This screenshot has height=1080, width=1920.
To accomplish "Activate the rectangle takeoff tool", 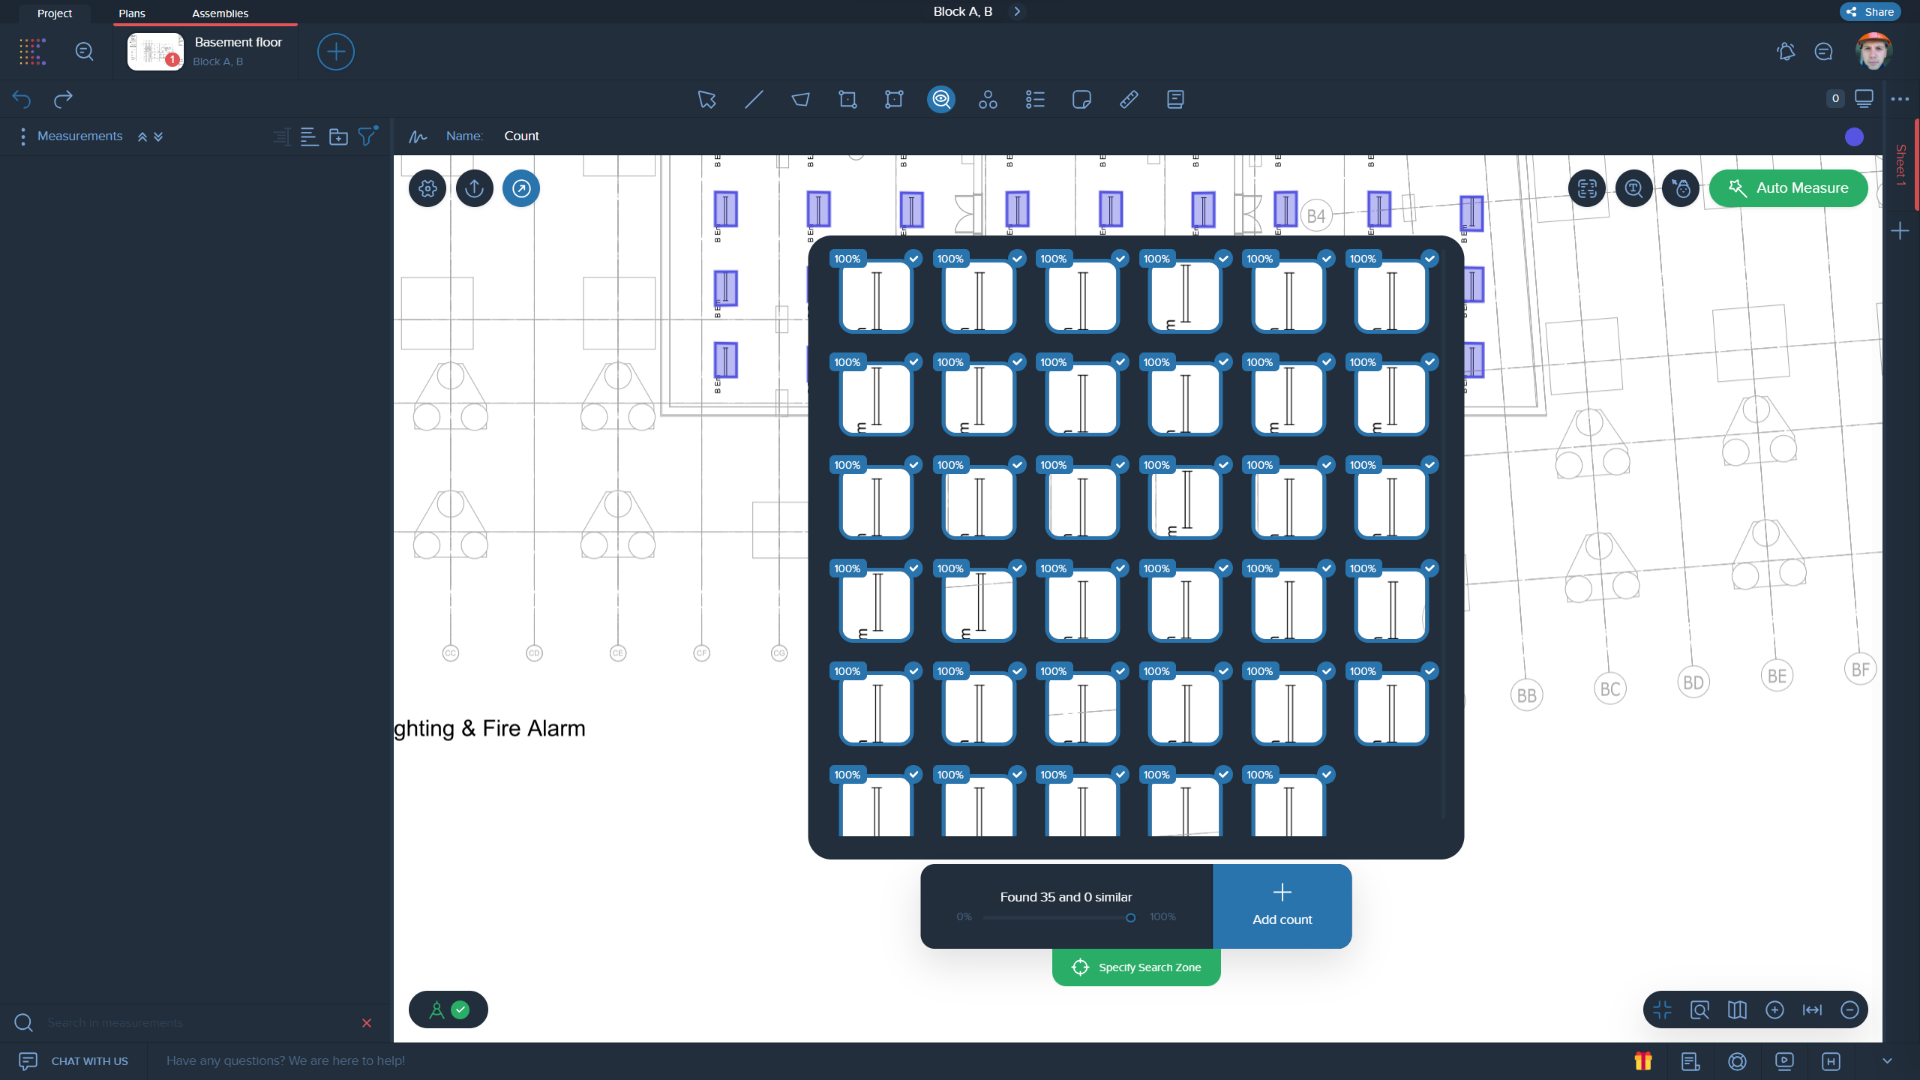I will [847, 99].
